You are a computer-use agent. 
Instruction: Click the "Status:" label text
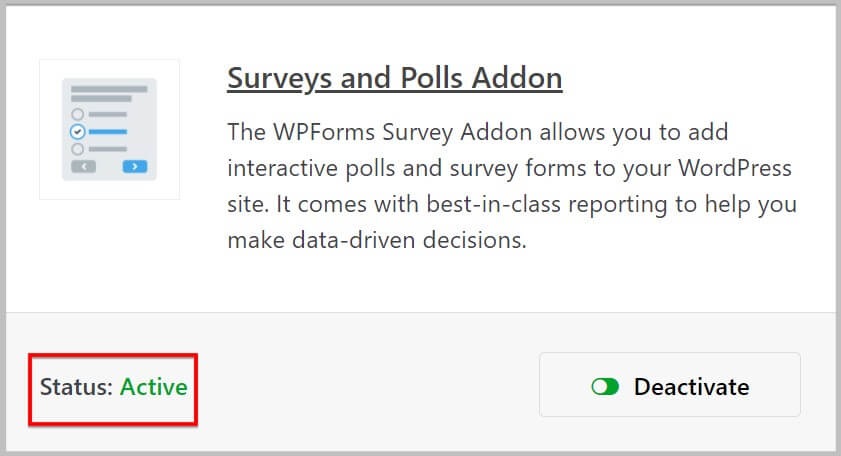point(76,387)
